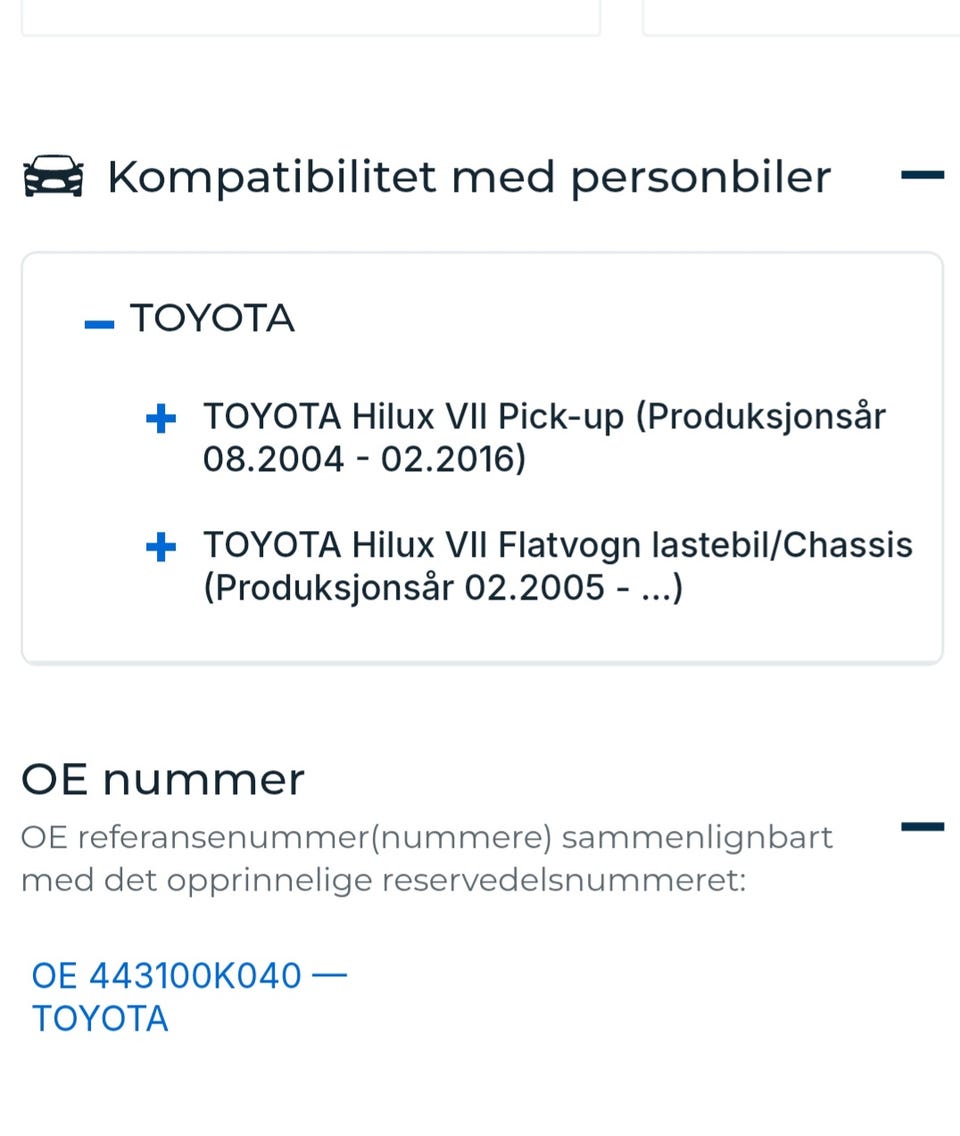Screen dimensions: 960x1136
Task: Click the OE referansenummer description text
Action: (426, 837)
